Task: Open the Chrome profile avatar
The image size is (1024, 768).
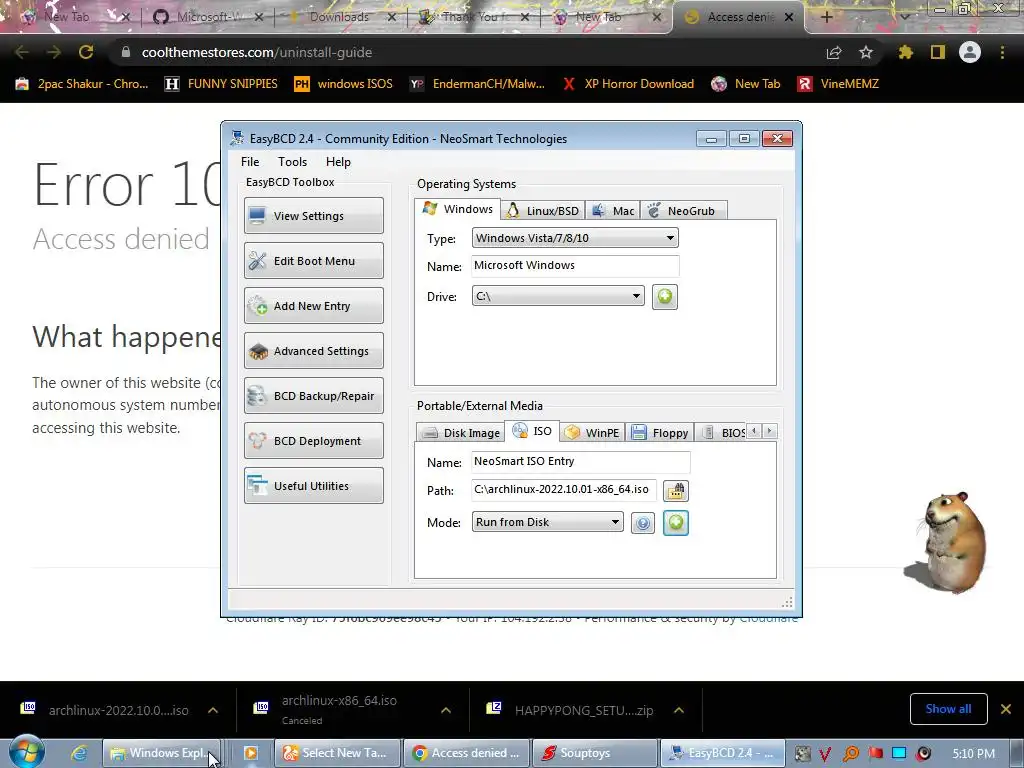Action: pyautogui.click(x=970, y=52)
